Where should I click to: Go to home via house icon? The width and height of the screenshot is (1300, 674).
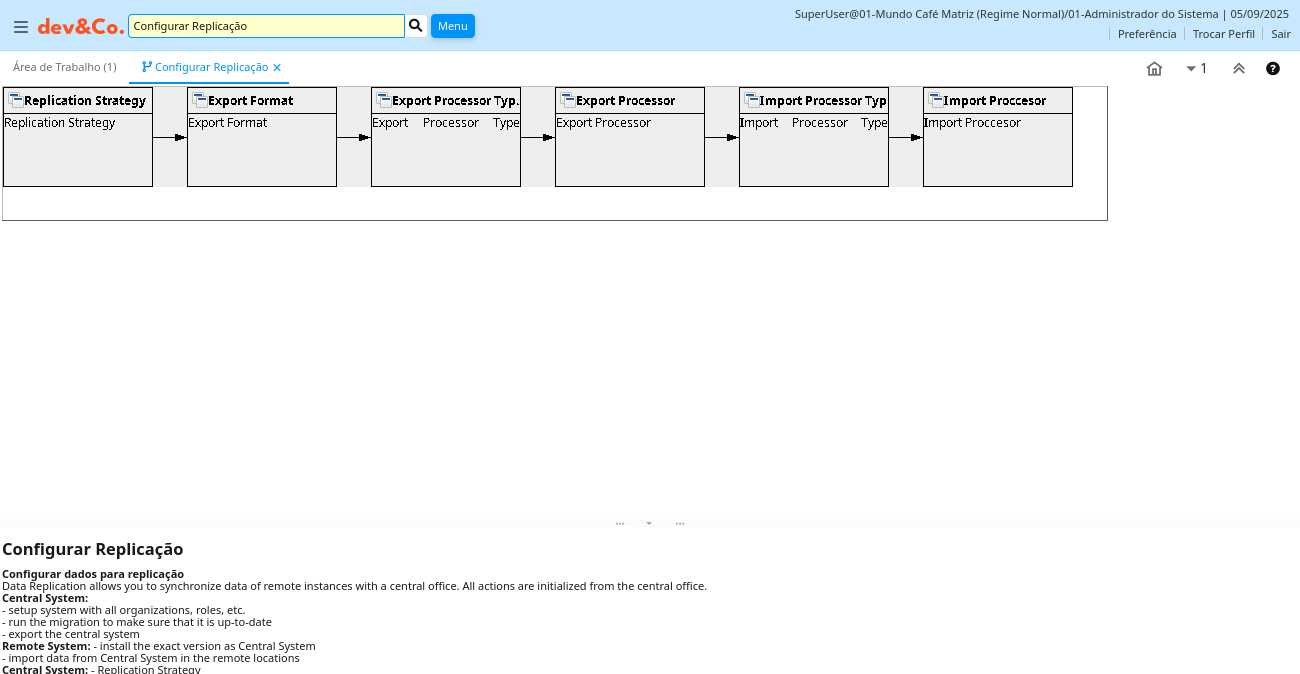click(1154, 69)
